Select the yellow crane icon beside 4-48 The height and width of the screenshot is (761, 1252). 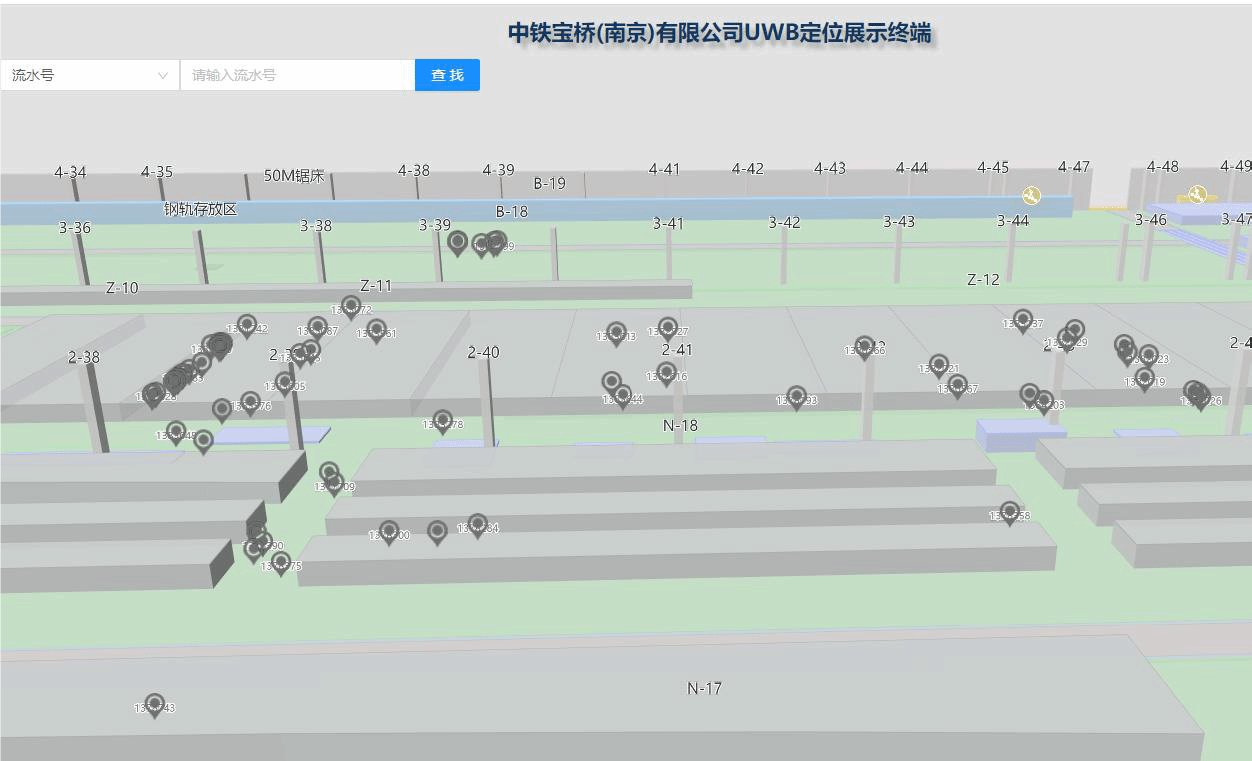point(1197,194)
